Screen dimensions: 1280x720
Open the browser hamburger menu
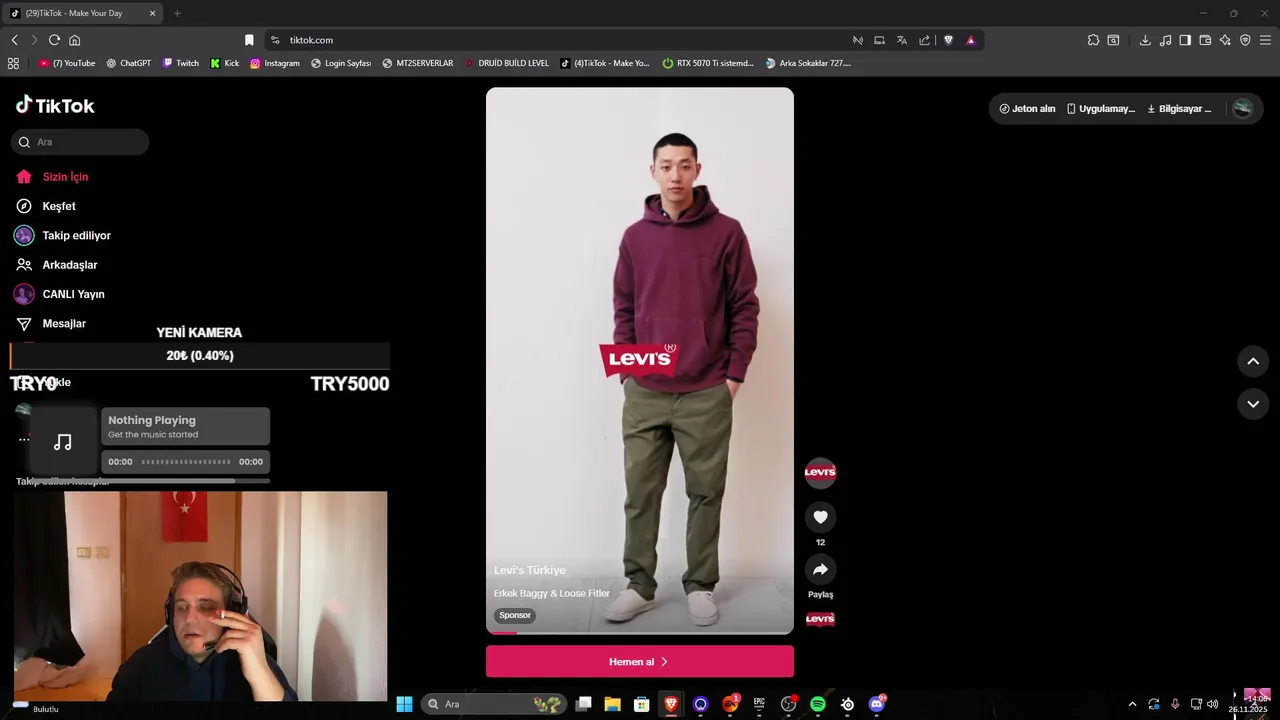1265,40
